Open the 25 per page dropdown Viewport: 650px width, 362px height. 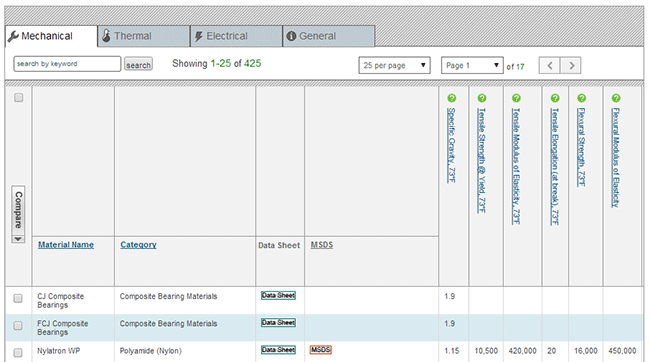394,66
